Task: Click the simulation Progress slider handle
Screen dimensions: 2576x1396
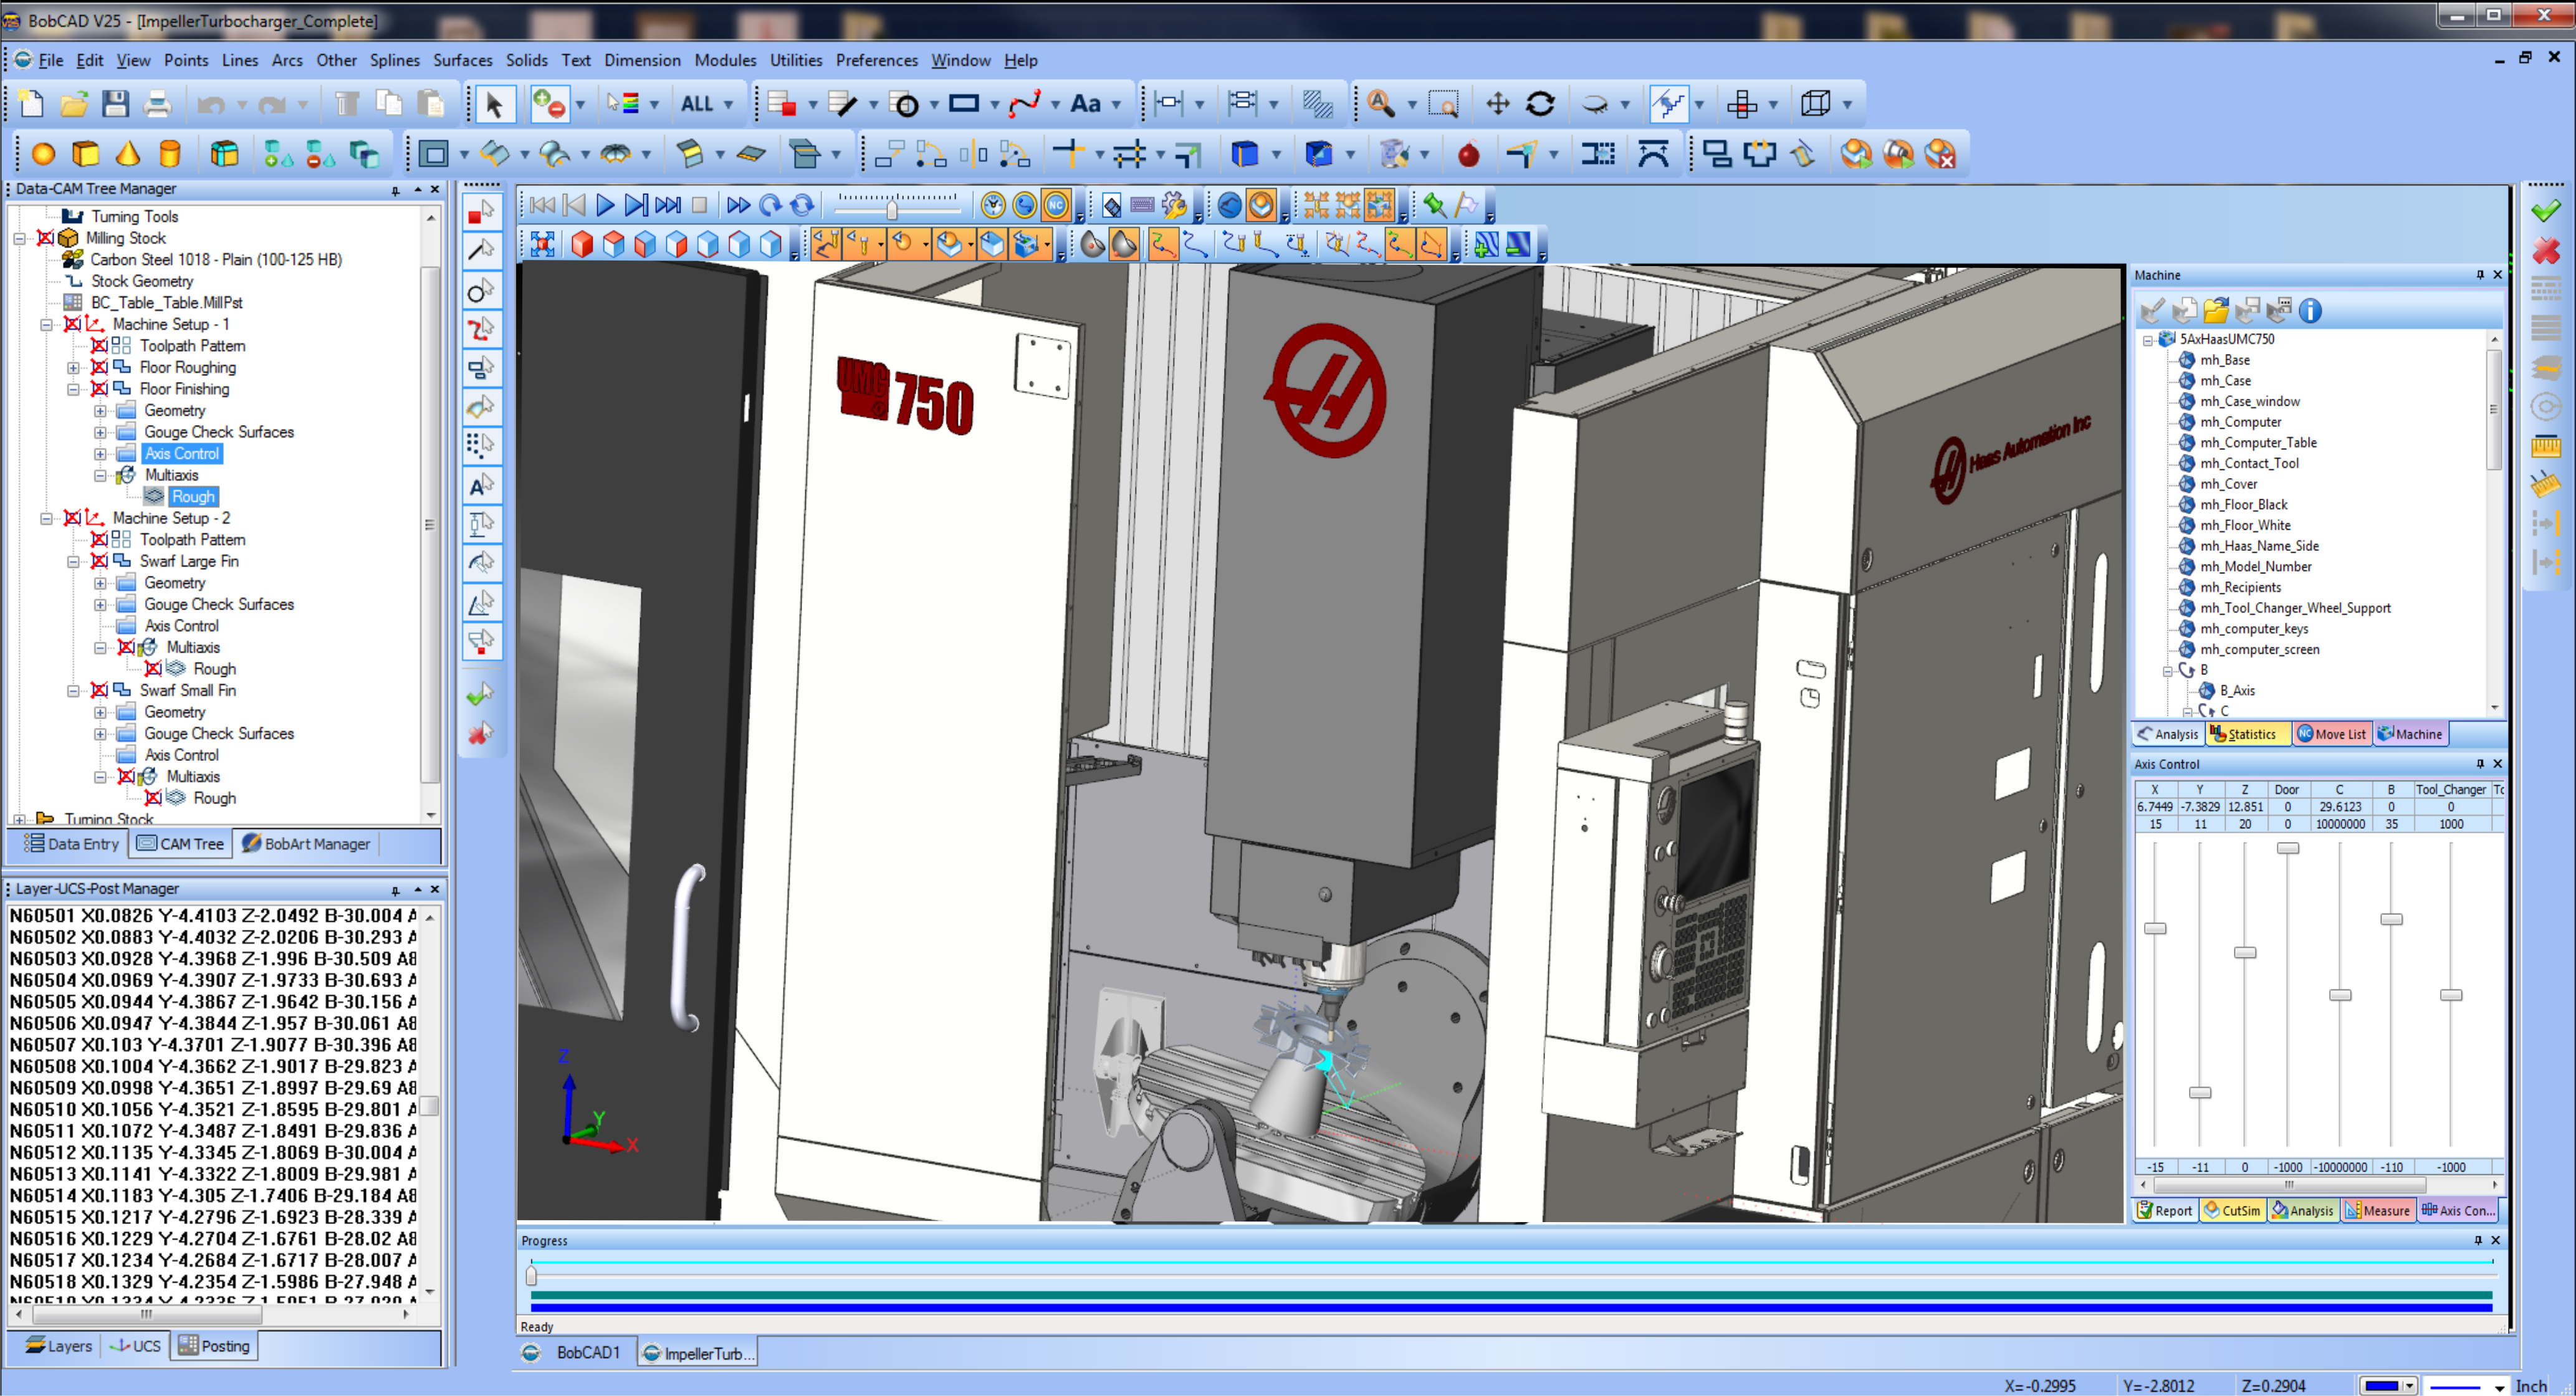Action: pyautogui.click(x=531, y=1275)
